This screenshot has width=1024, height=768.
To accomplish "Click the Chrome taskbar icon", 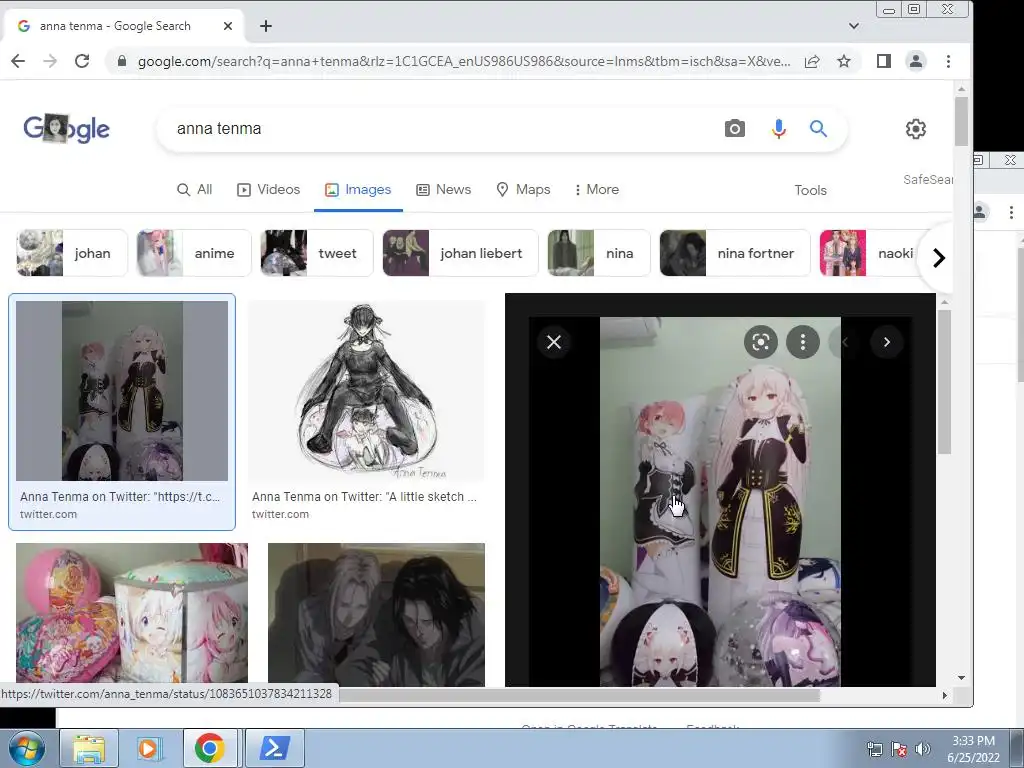I will tap(209, 748).
